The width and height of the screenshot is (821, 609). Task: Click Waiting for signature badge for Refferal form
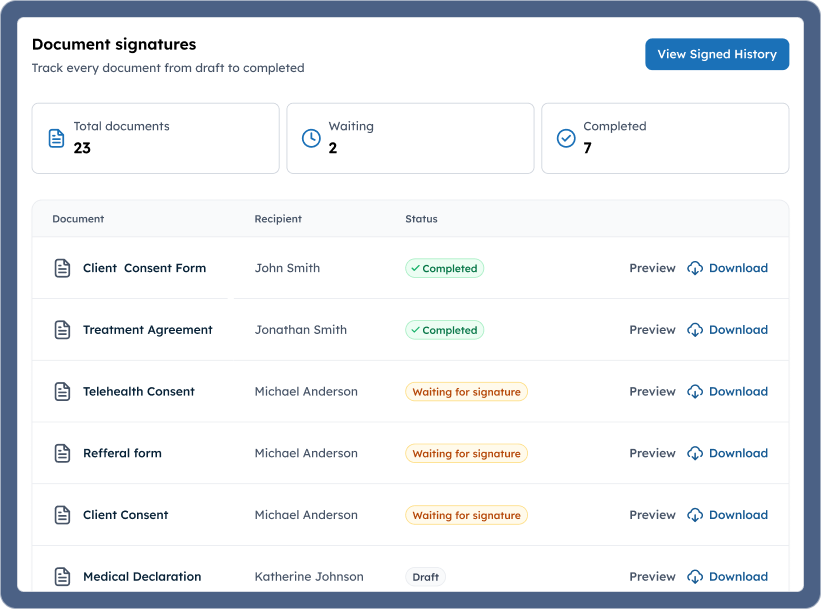467,453
